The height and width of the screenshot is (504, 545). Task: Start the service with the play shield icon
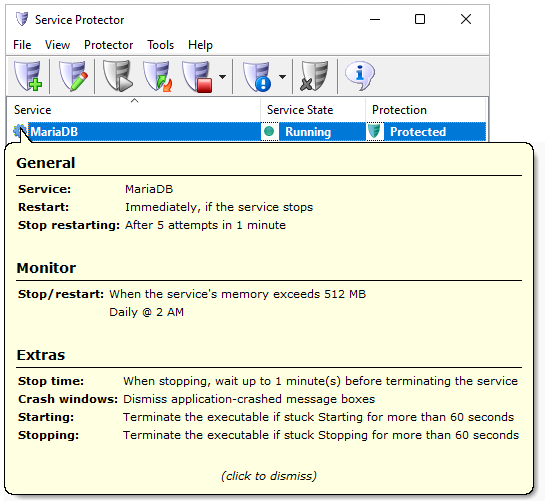click(118, 76)
